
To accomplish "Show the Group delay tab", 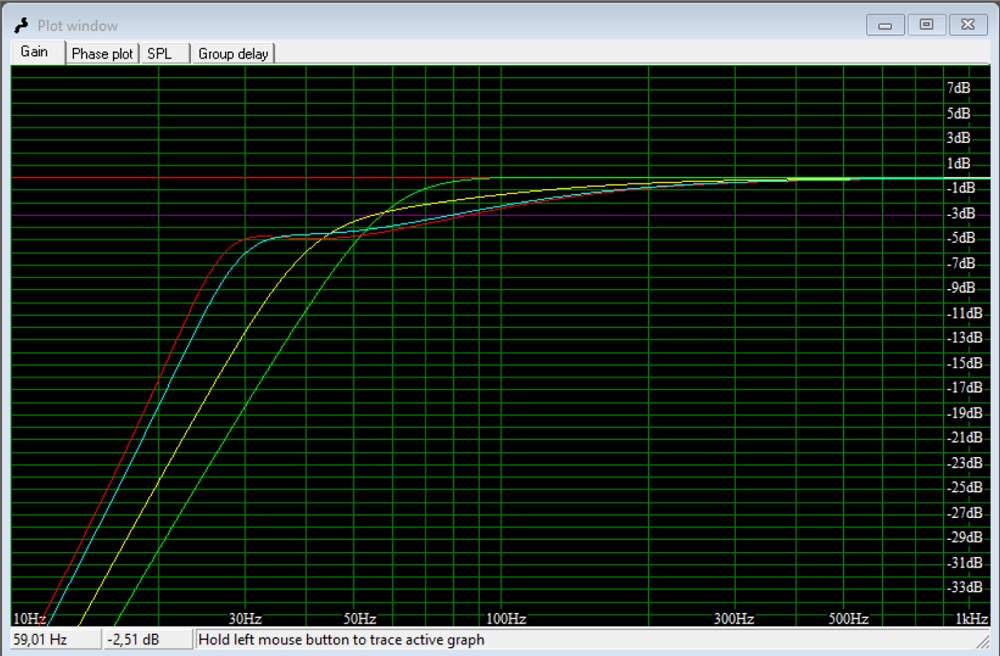I will click(233, 54).
